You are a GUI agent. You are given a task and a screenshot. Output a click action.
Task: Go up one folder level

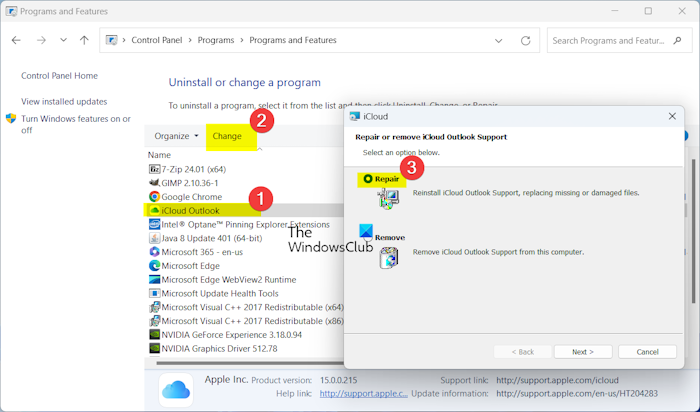(84, 40)
